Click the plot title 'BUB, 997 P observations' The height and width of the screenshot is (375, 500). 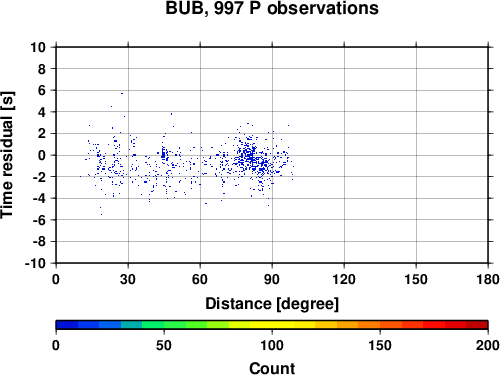point(272,8)
